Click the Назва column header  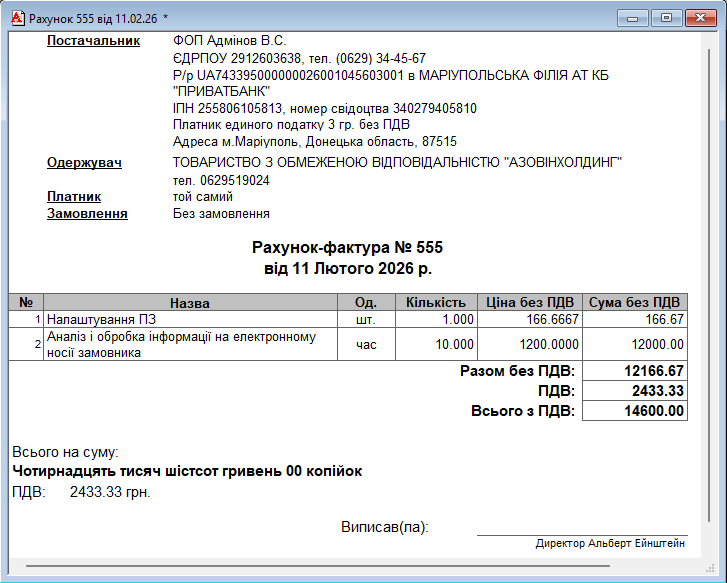point(189,303)
